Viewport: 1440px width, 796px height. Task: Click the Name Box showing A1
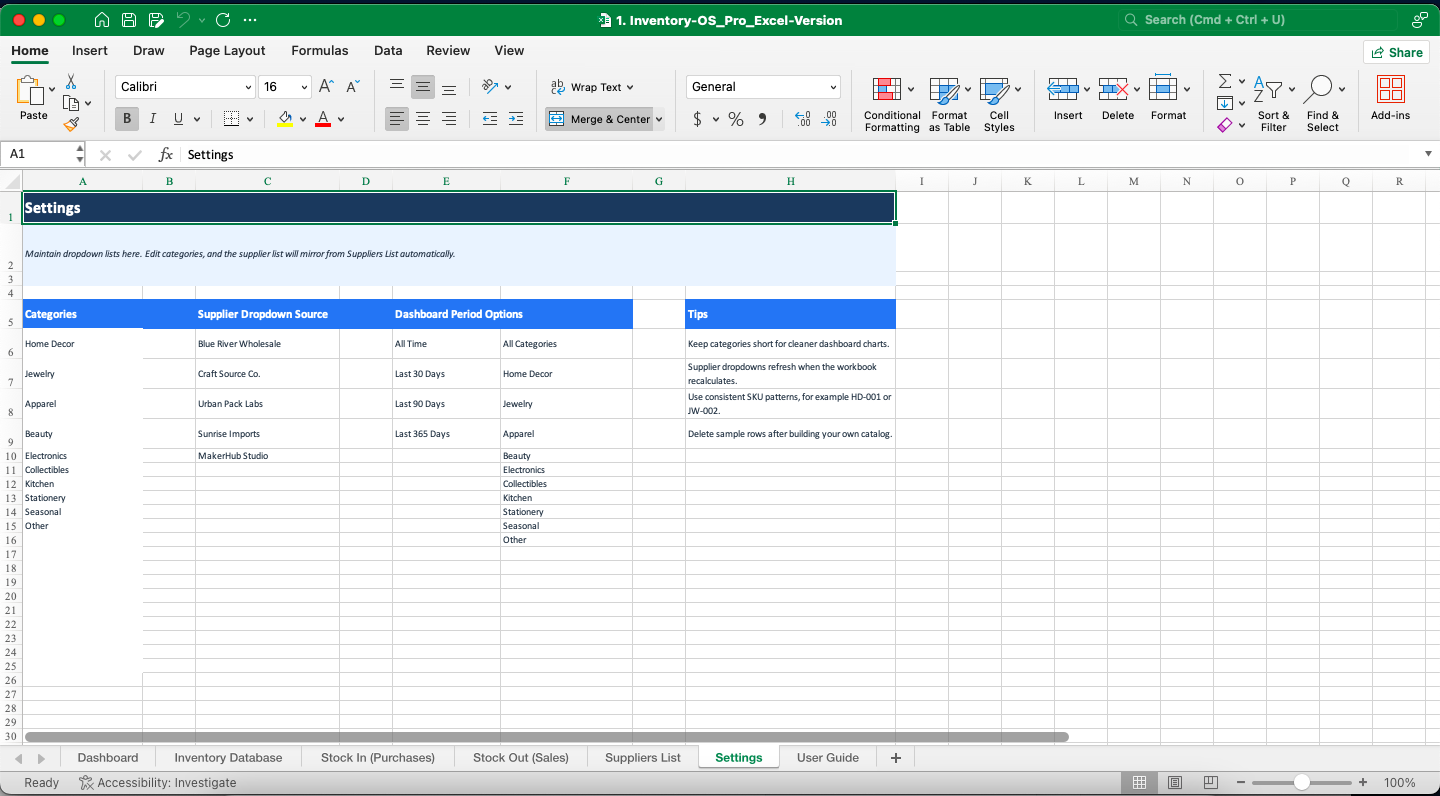pos(37,154)
